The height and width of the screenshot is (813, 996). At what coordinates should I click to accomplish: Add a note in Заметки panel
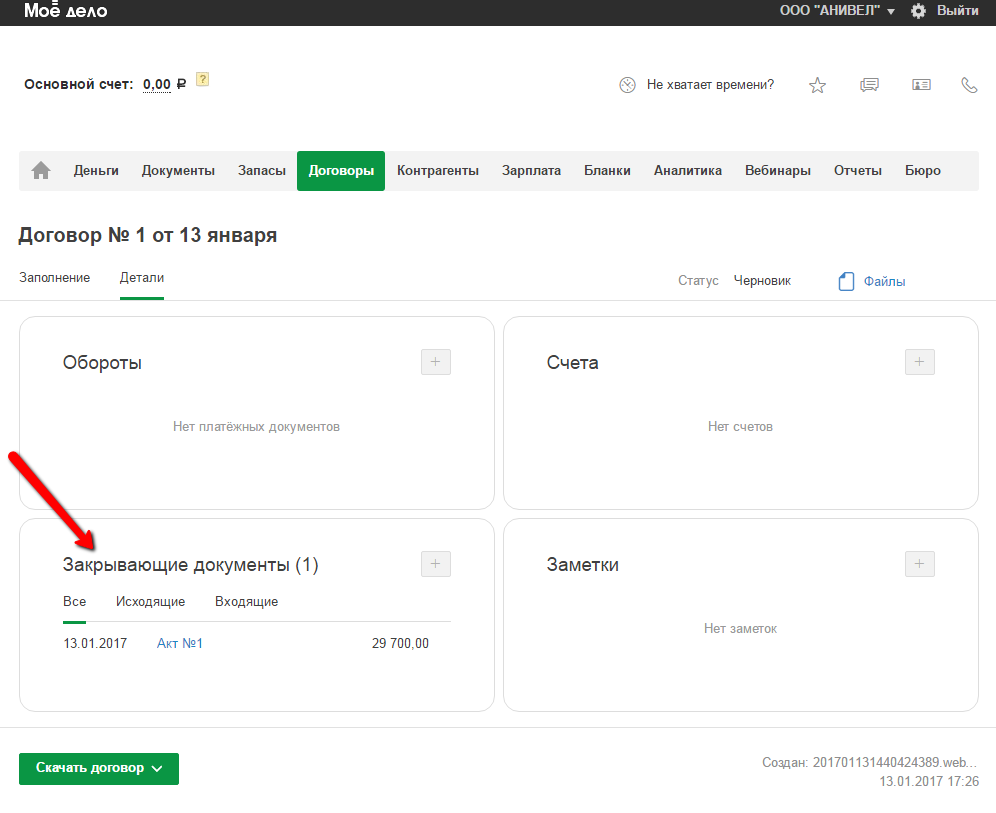coord(919,564)
